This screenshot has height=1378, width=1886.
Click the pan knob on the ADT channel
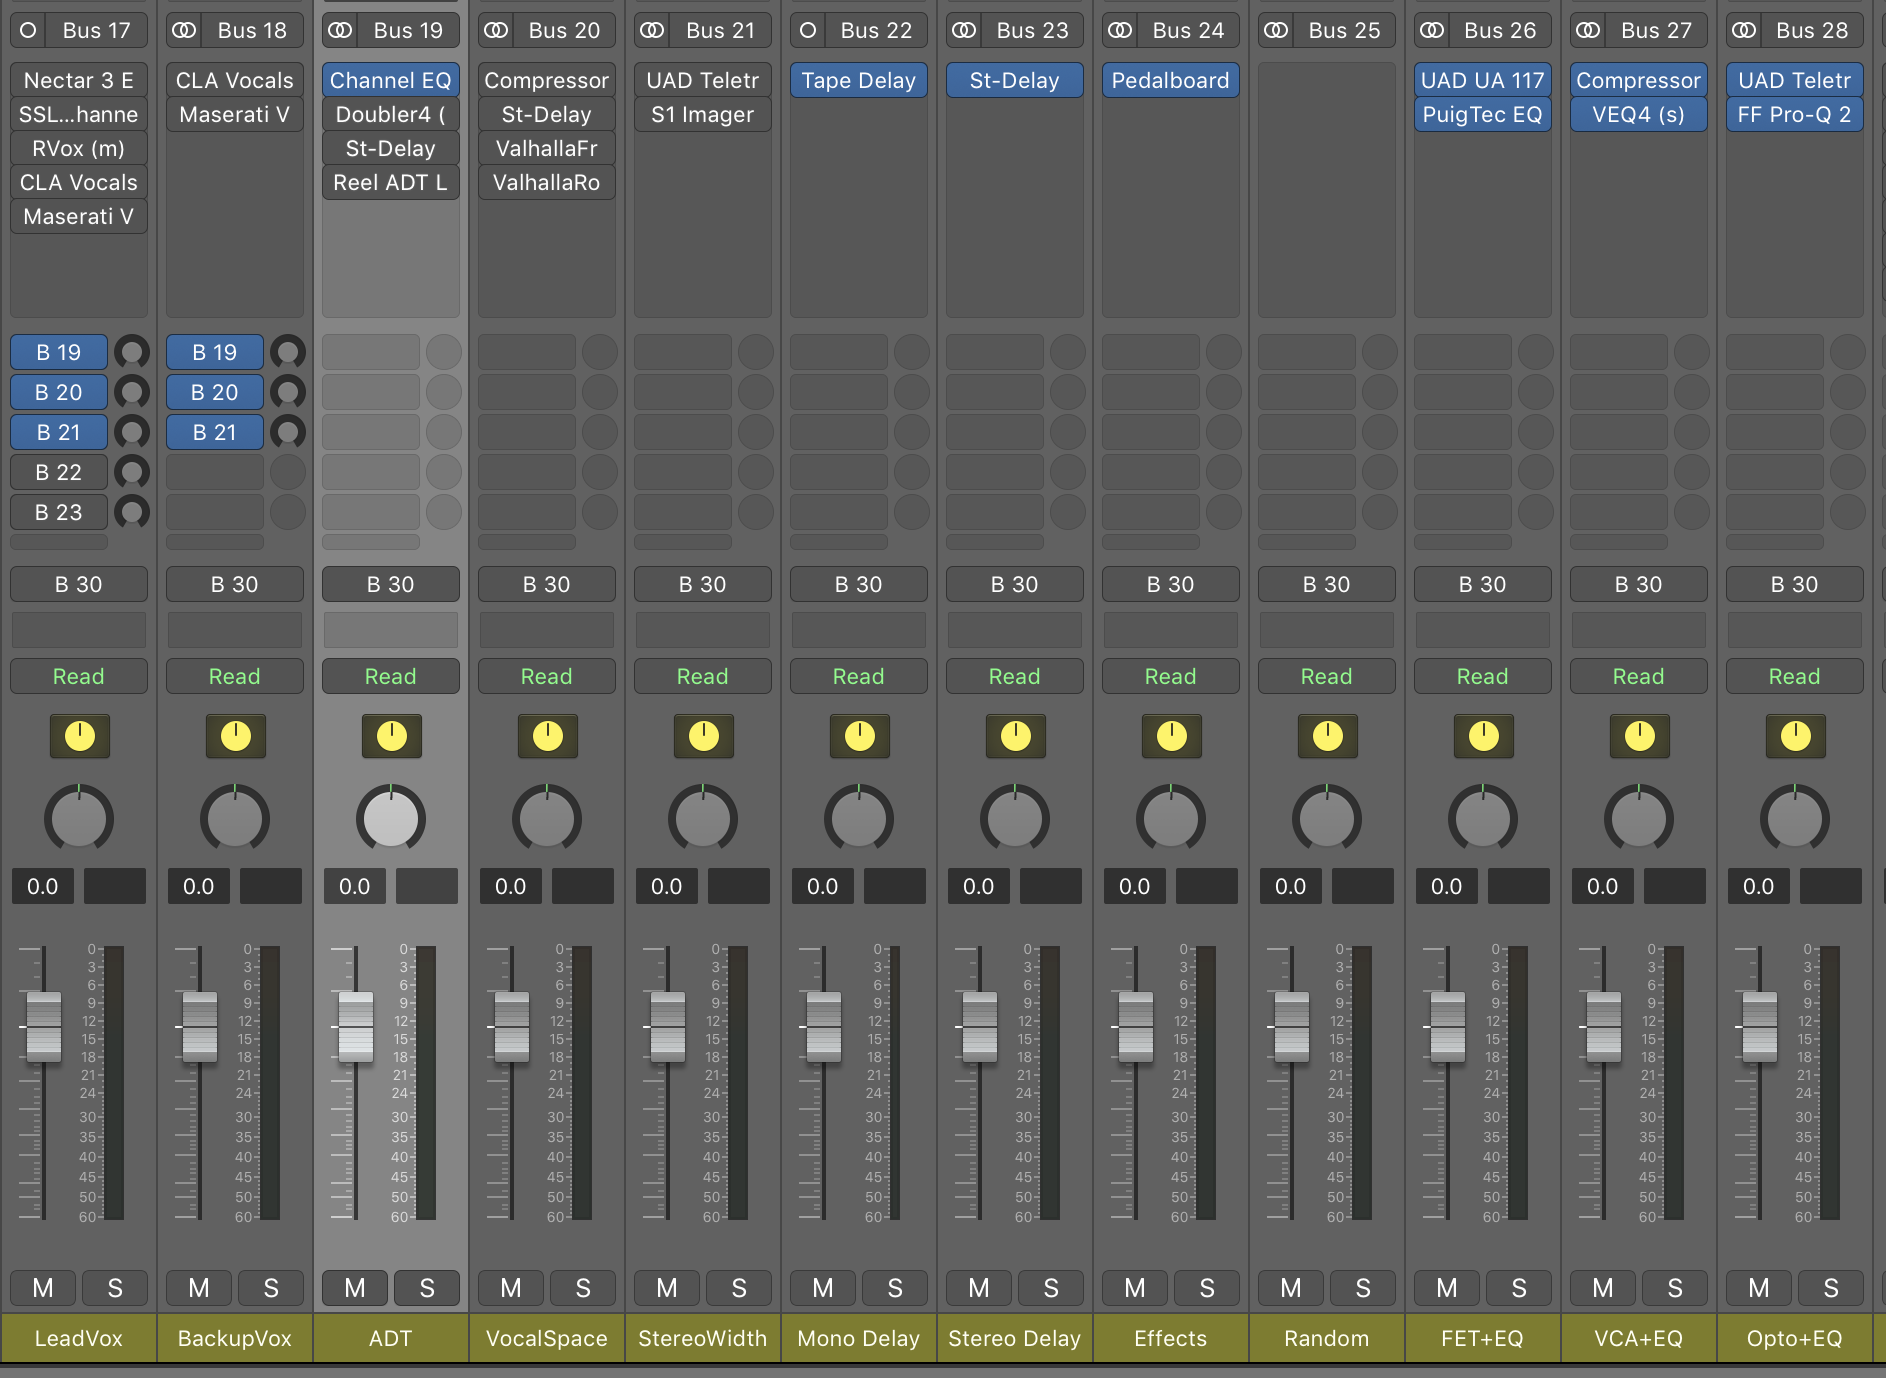coord(391,819)
